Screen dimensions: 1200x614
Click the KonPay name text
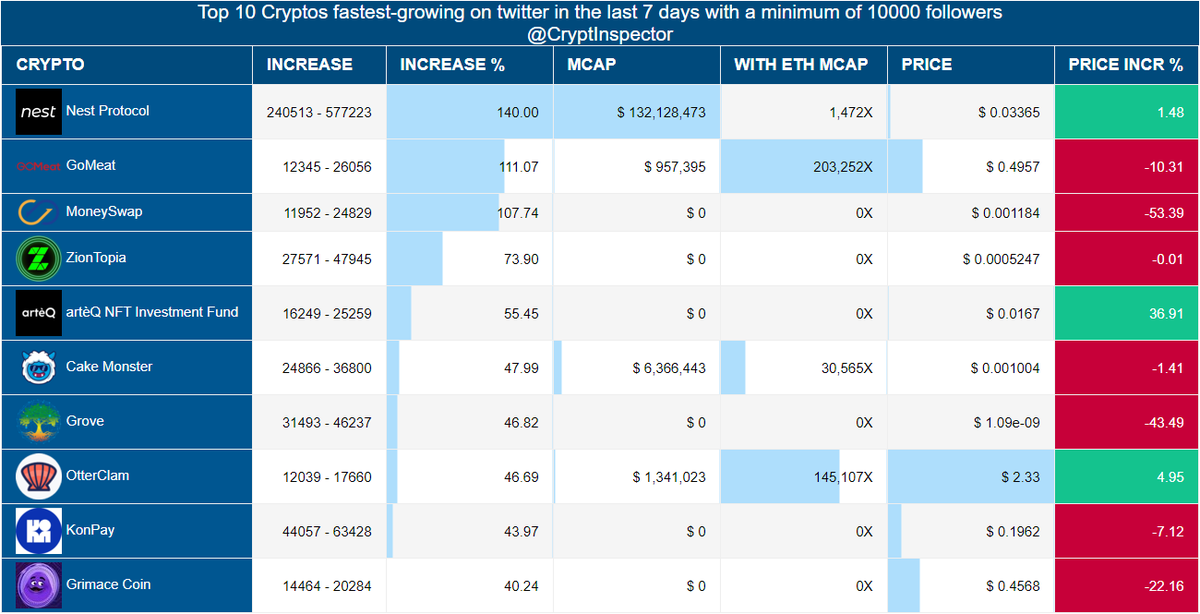(x=90, y=530)
